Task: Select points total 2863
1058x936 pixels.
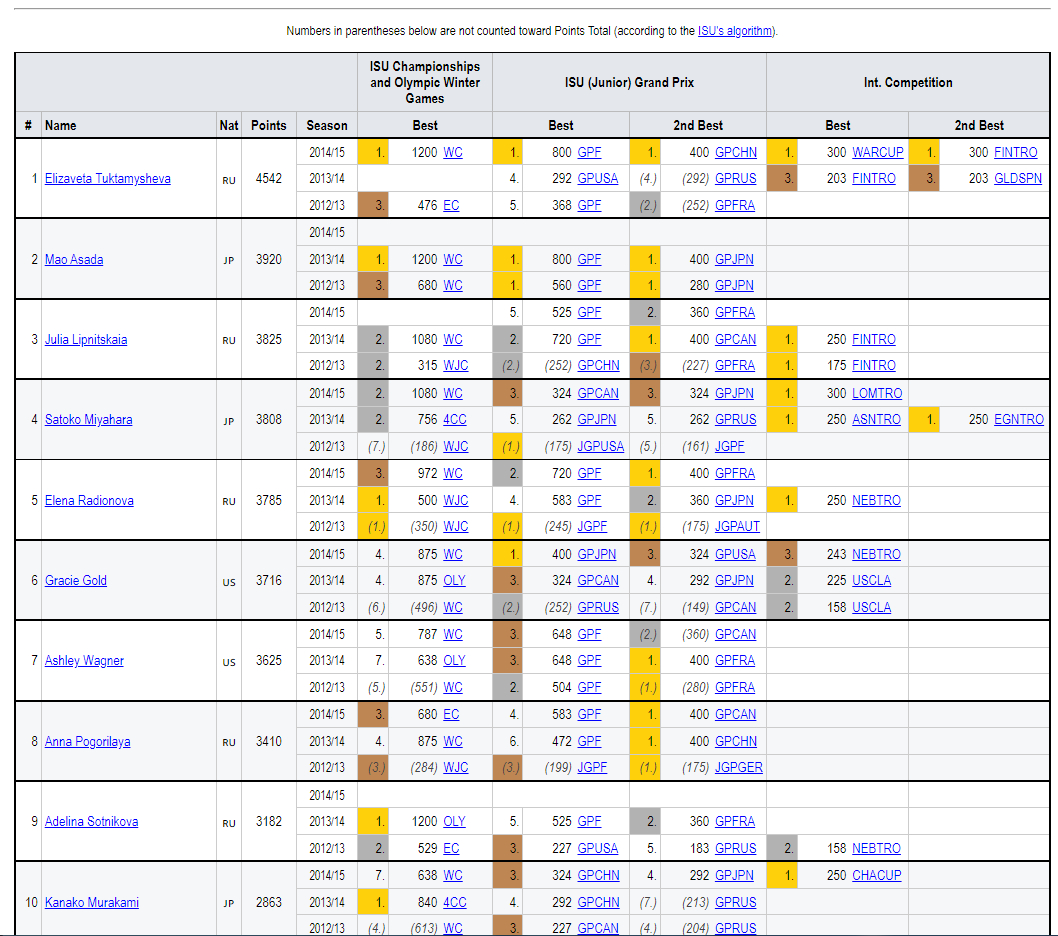Action: (269, 902)
